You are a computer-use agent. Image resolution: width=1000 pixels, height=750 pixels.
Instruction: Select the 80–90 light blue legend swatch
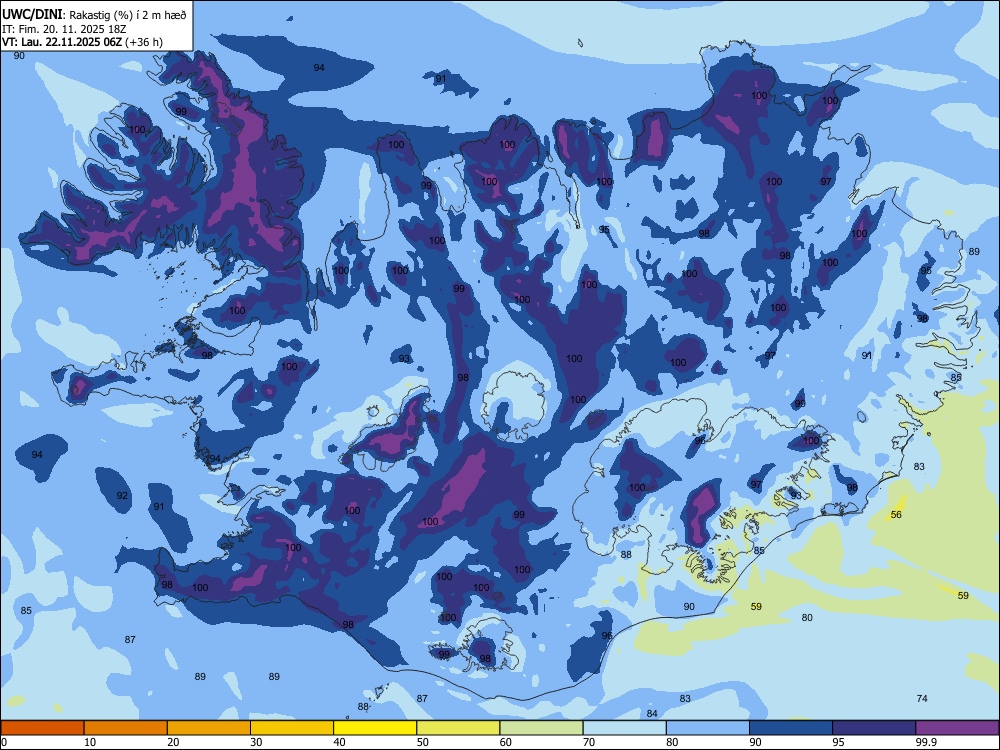click(x=708, y=728)
